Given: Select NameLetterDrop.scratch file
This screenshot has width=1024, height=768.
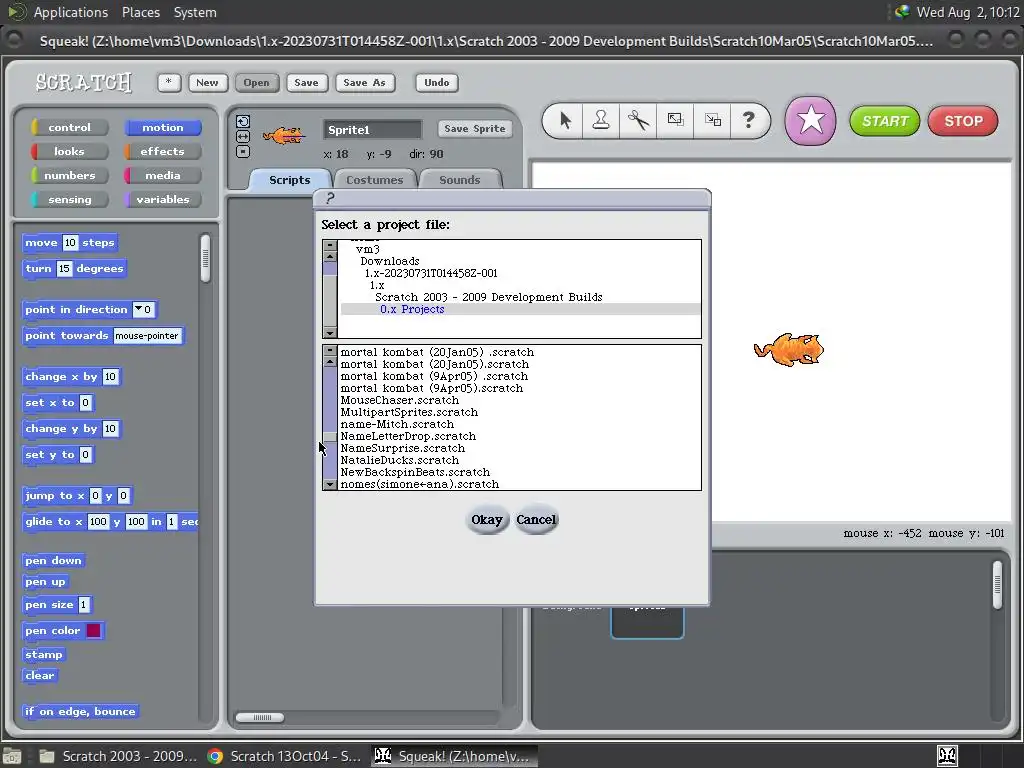Looking at the screenshot, I should coord(408,436).
